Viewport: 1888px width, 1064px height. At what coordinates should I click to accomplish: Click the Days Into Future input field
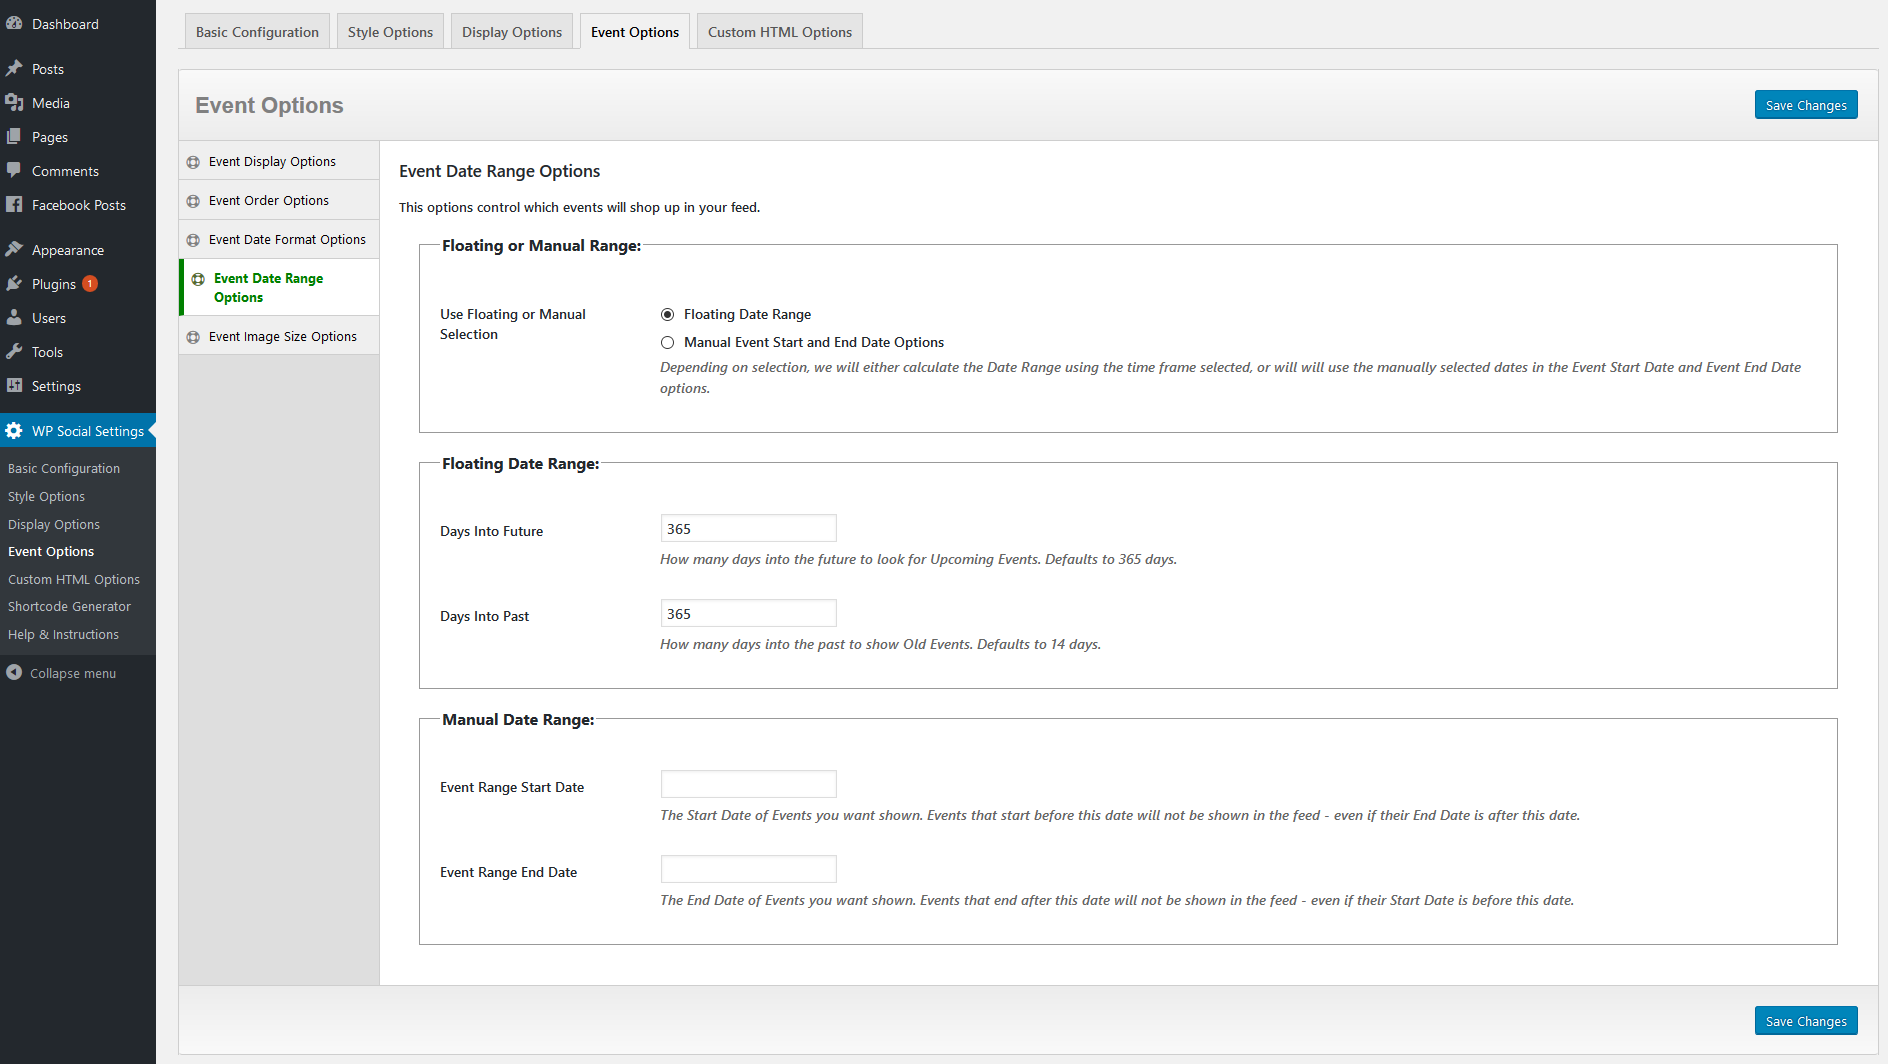pos(748,529)
